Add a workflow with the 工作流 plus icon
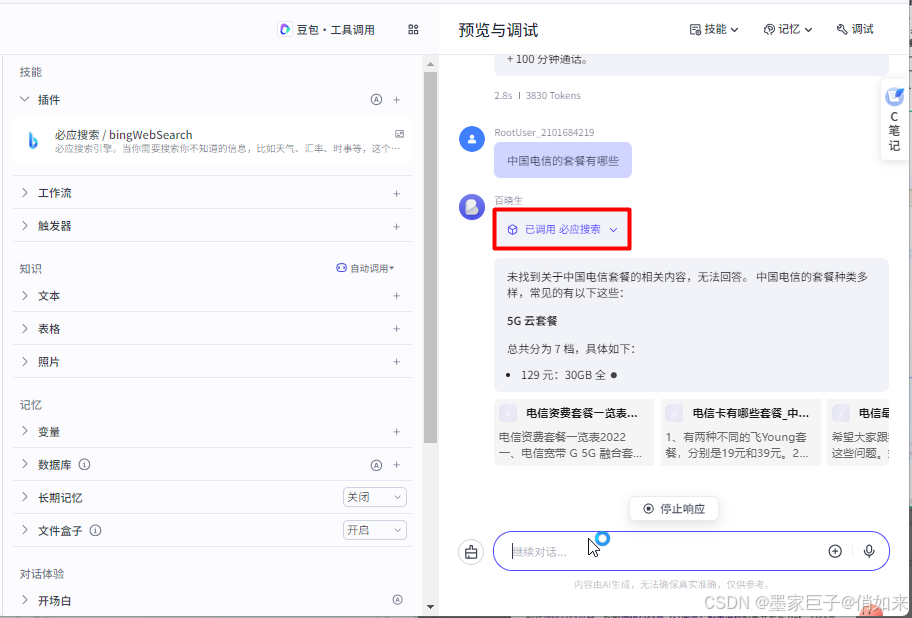Image resolution: width=912 pixels, height=618 pixels. tap(397, 193)
